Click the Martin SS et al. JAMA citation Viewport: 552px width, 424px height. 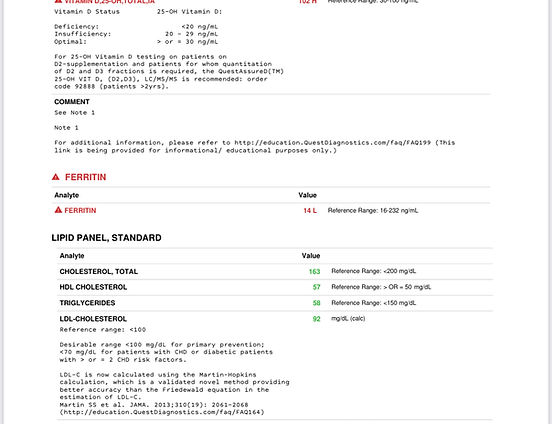[x=154, y=405]
